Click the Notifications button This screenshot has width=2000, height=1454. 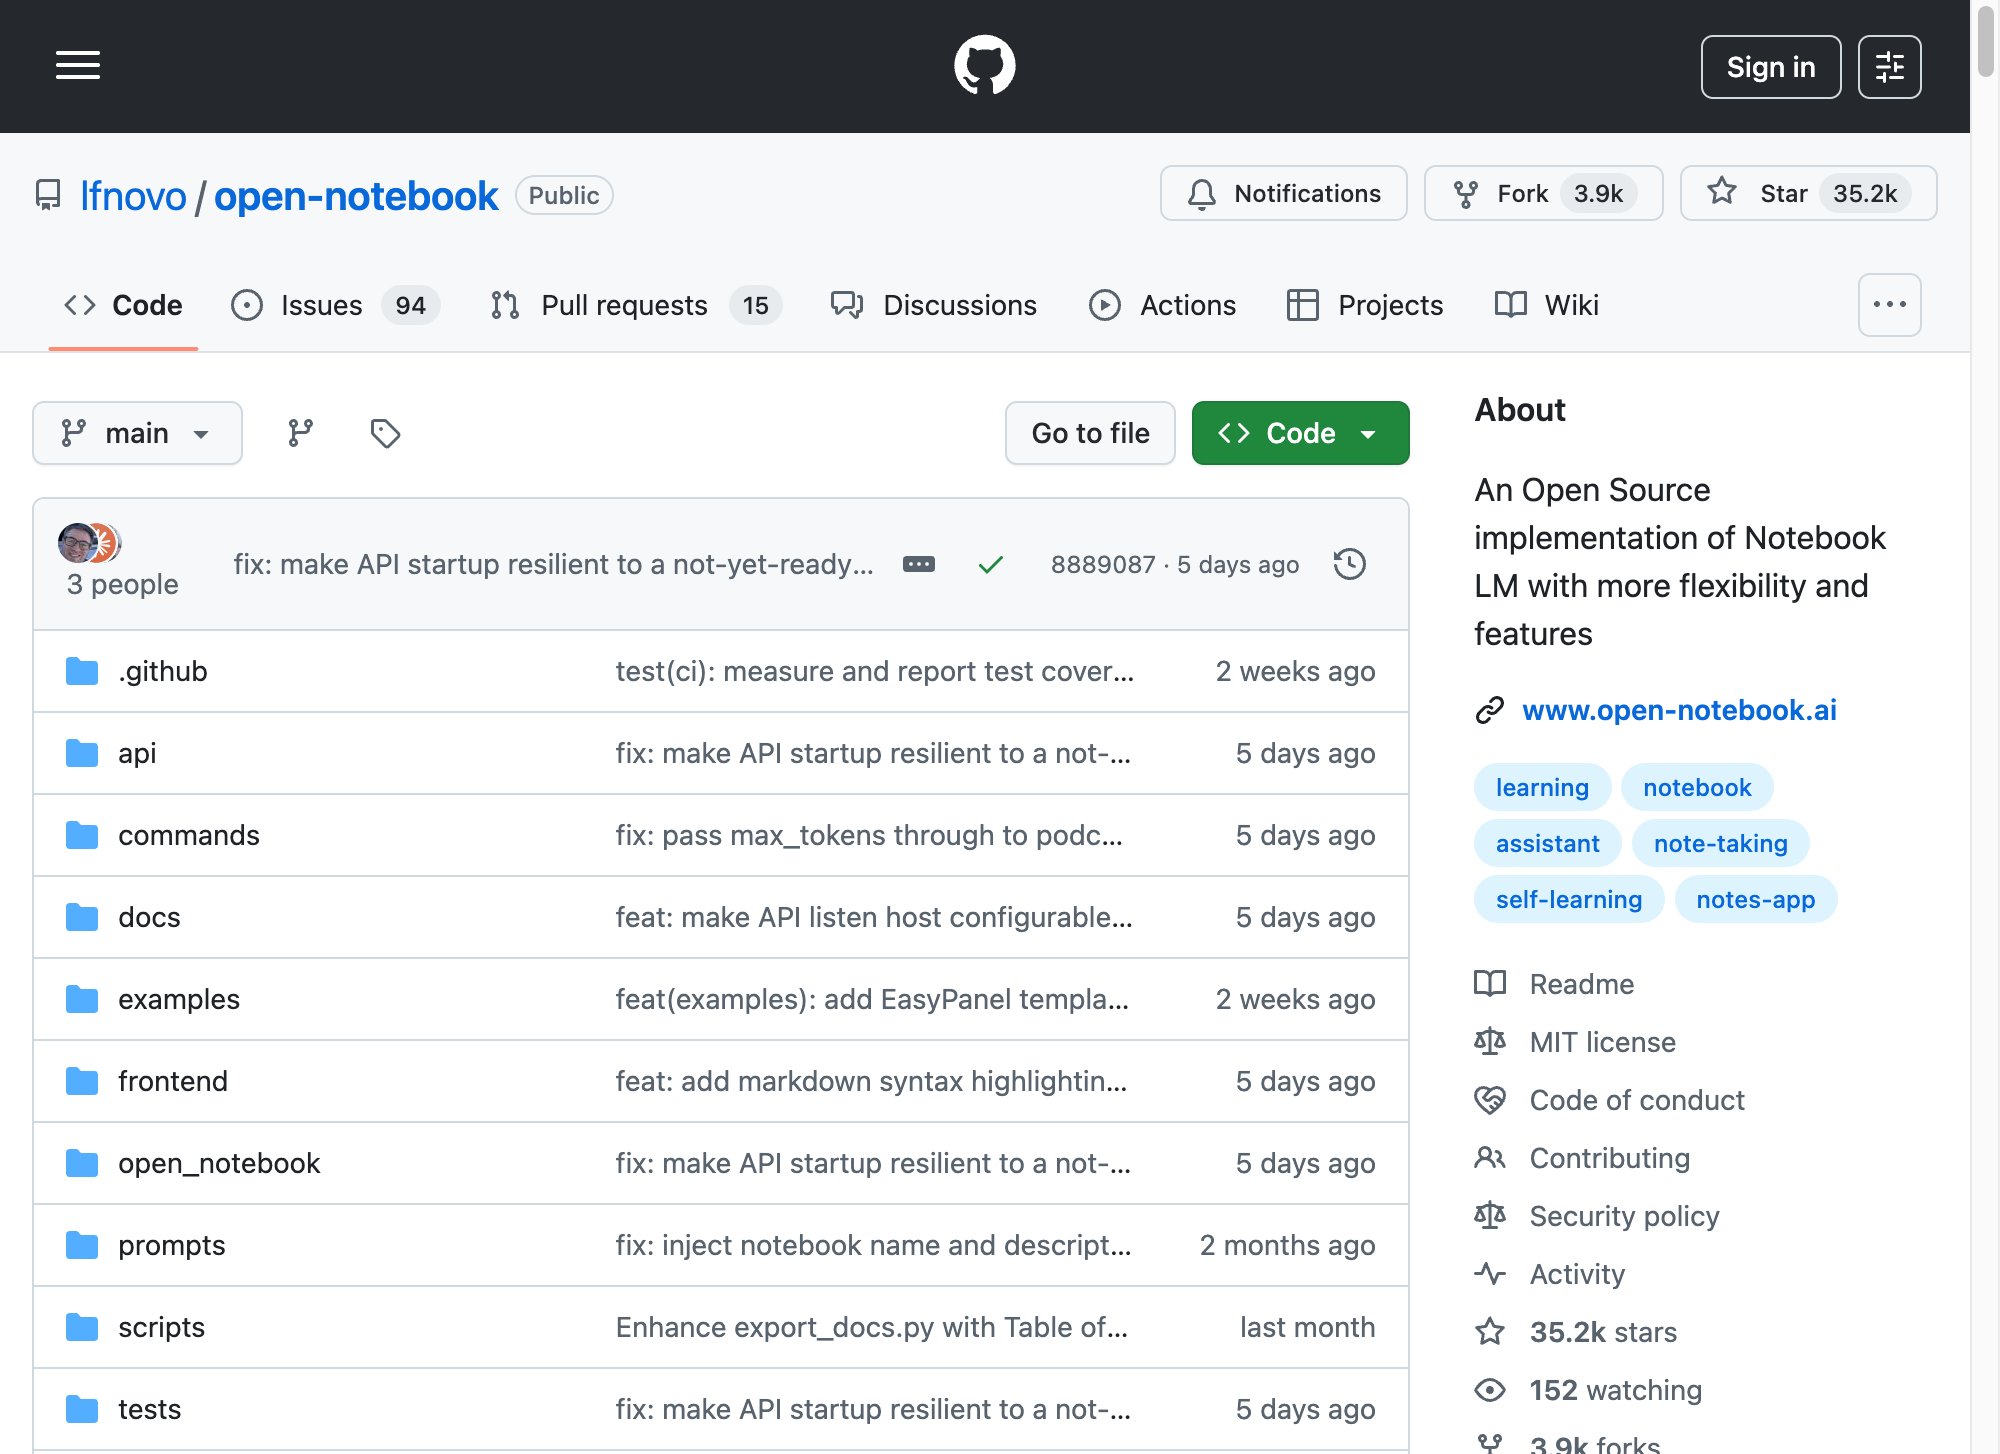click(1283, 193)
